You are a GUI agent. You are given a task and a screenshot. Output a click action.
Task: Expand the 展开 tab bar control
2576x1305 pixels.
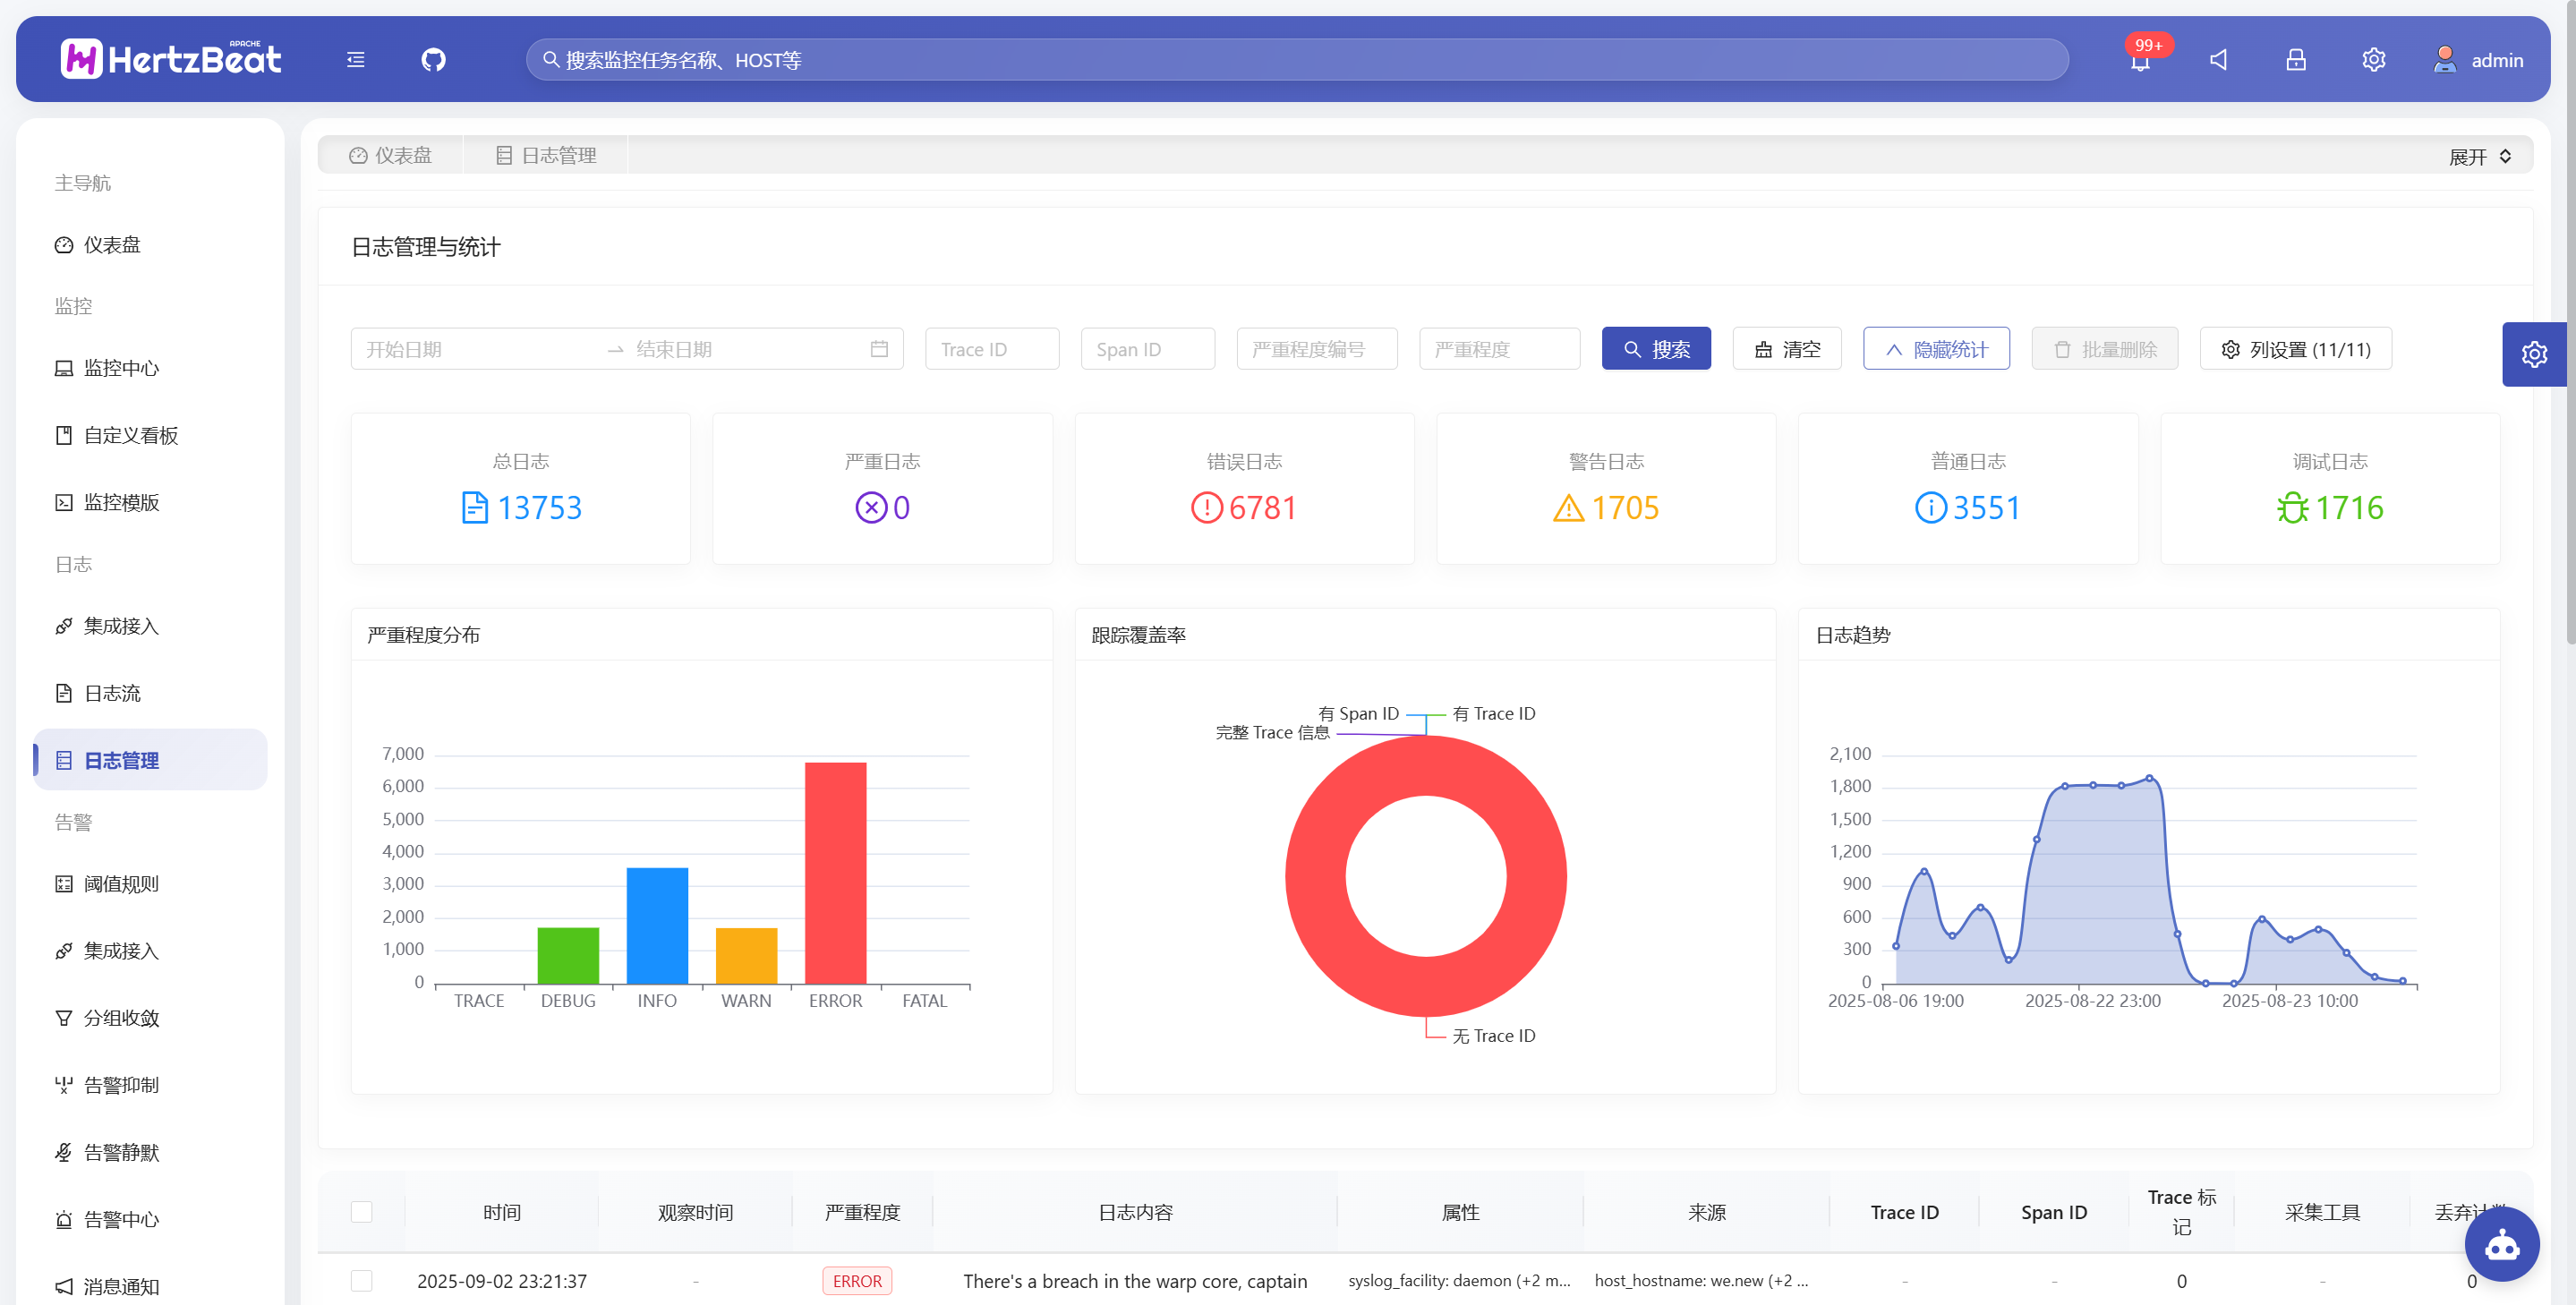2478,157
